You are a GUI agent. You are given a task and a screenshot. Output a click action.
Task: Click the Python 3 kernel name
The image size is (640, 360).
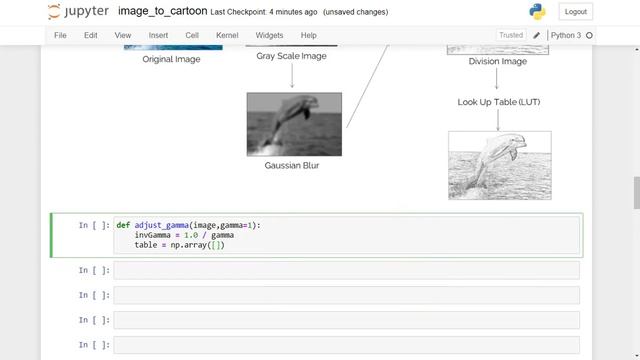click(566, 36)
